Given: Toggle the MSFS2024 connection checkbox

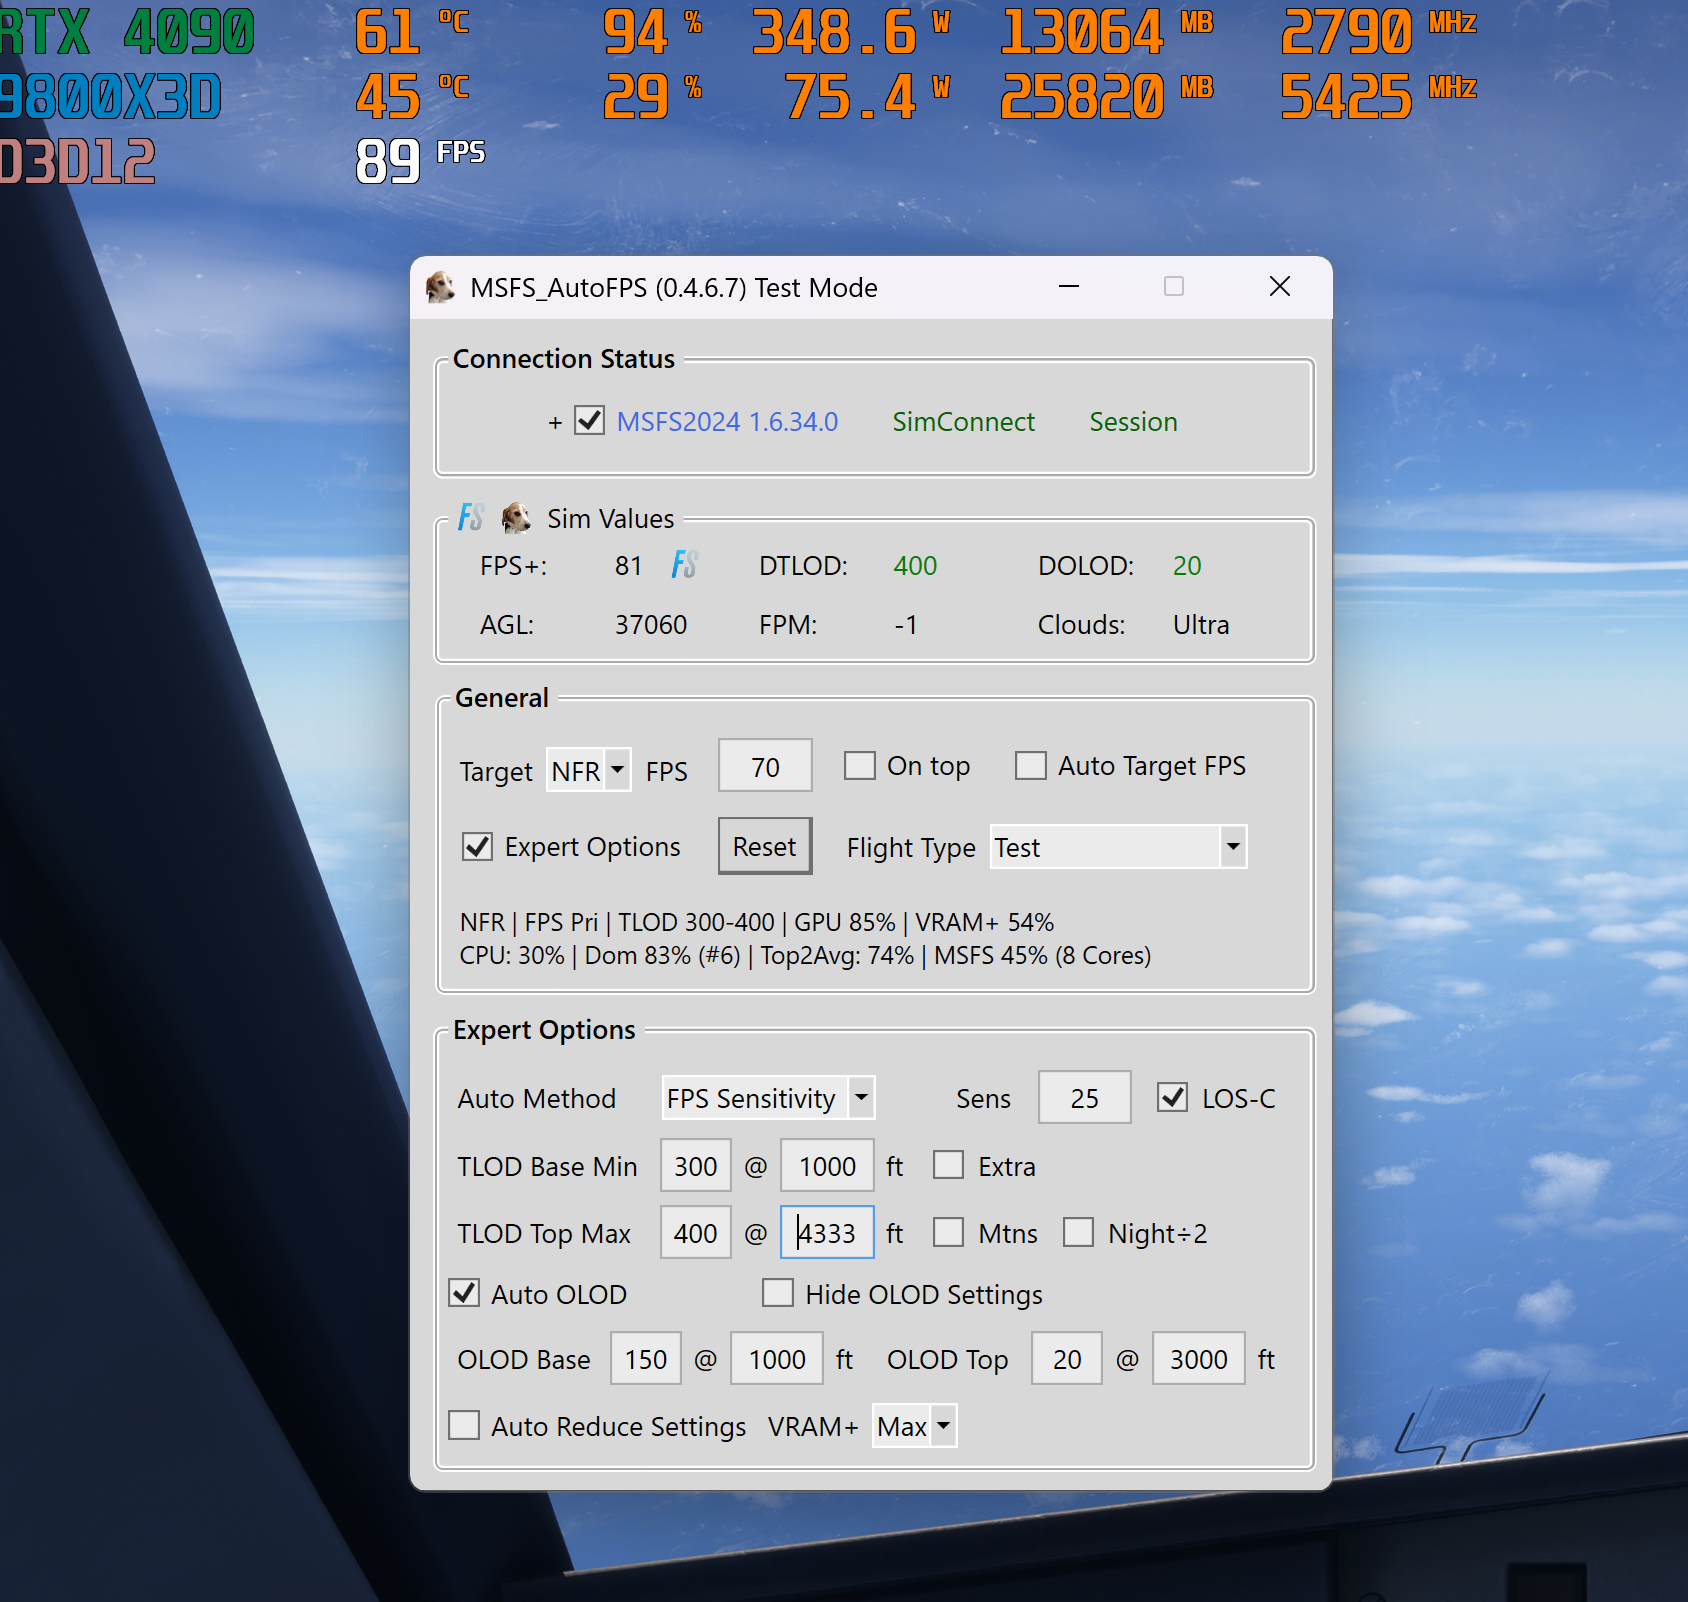Looking at the screenshot, I should 590,421.
